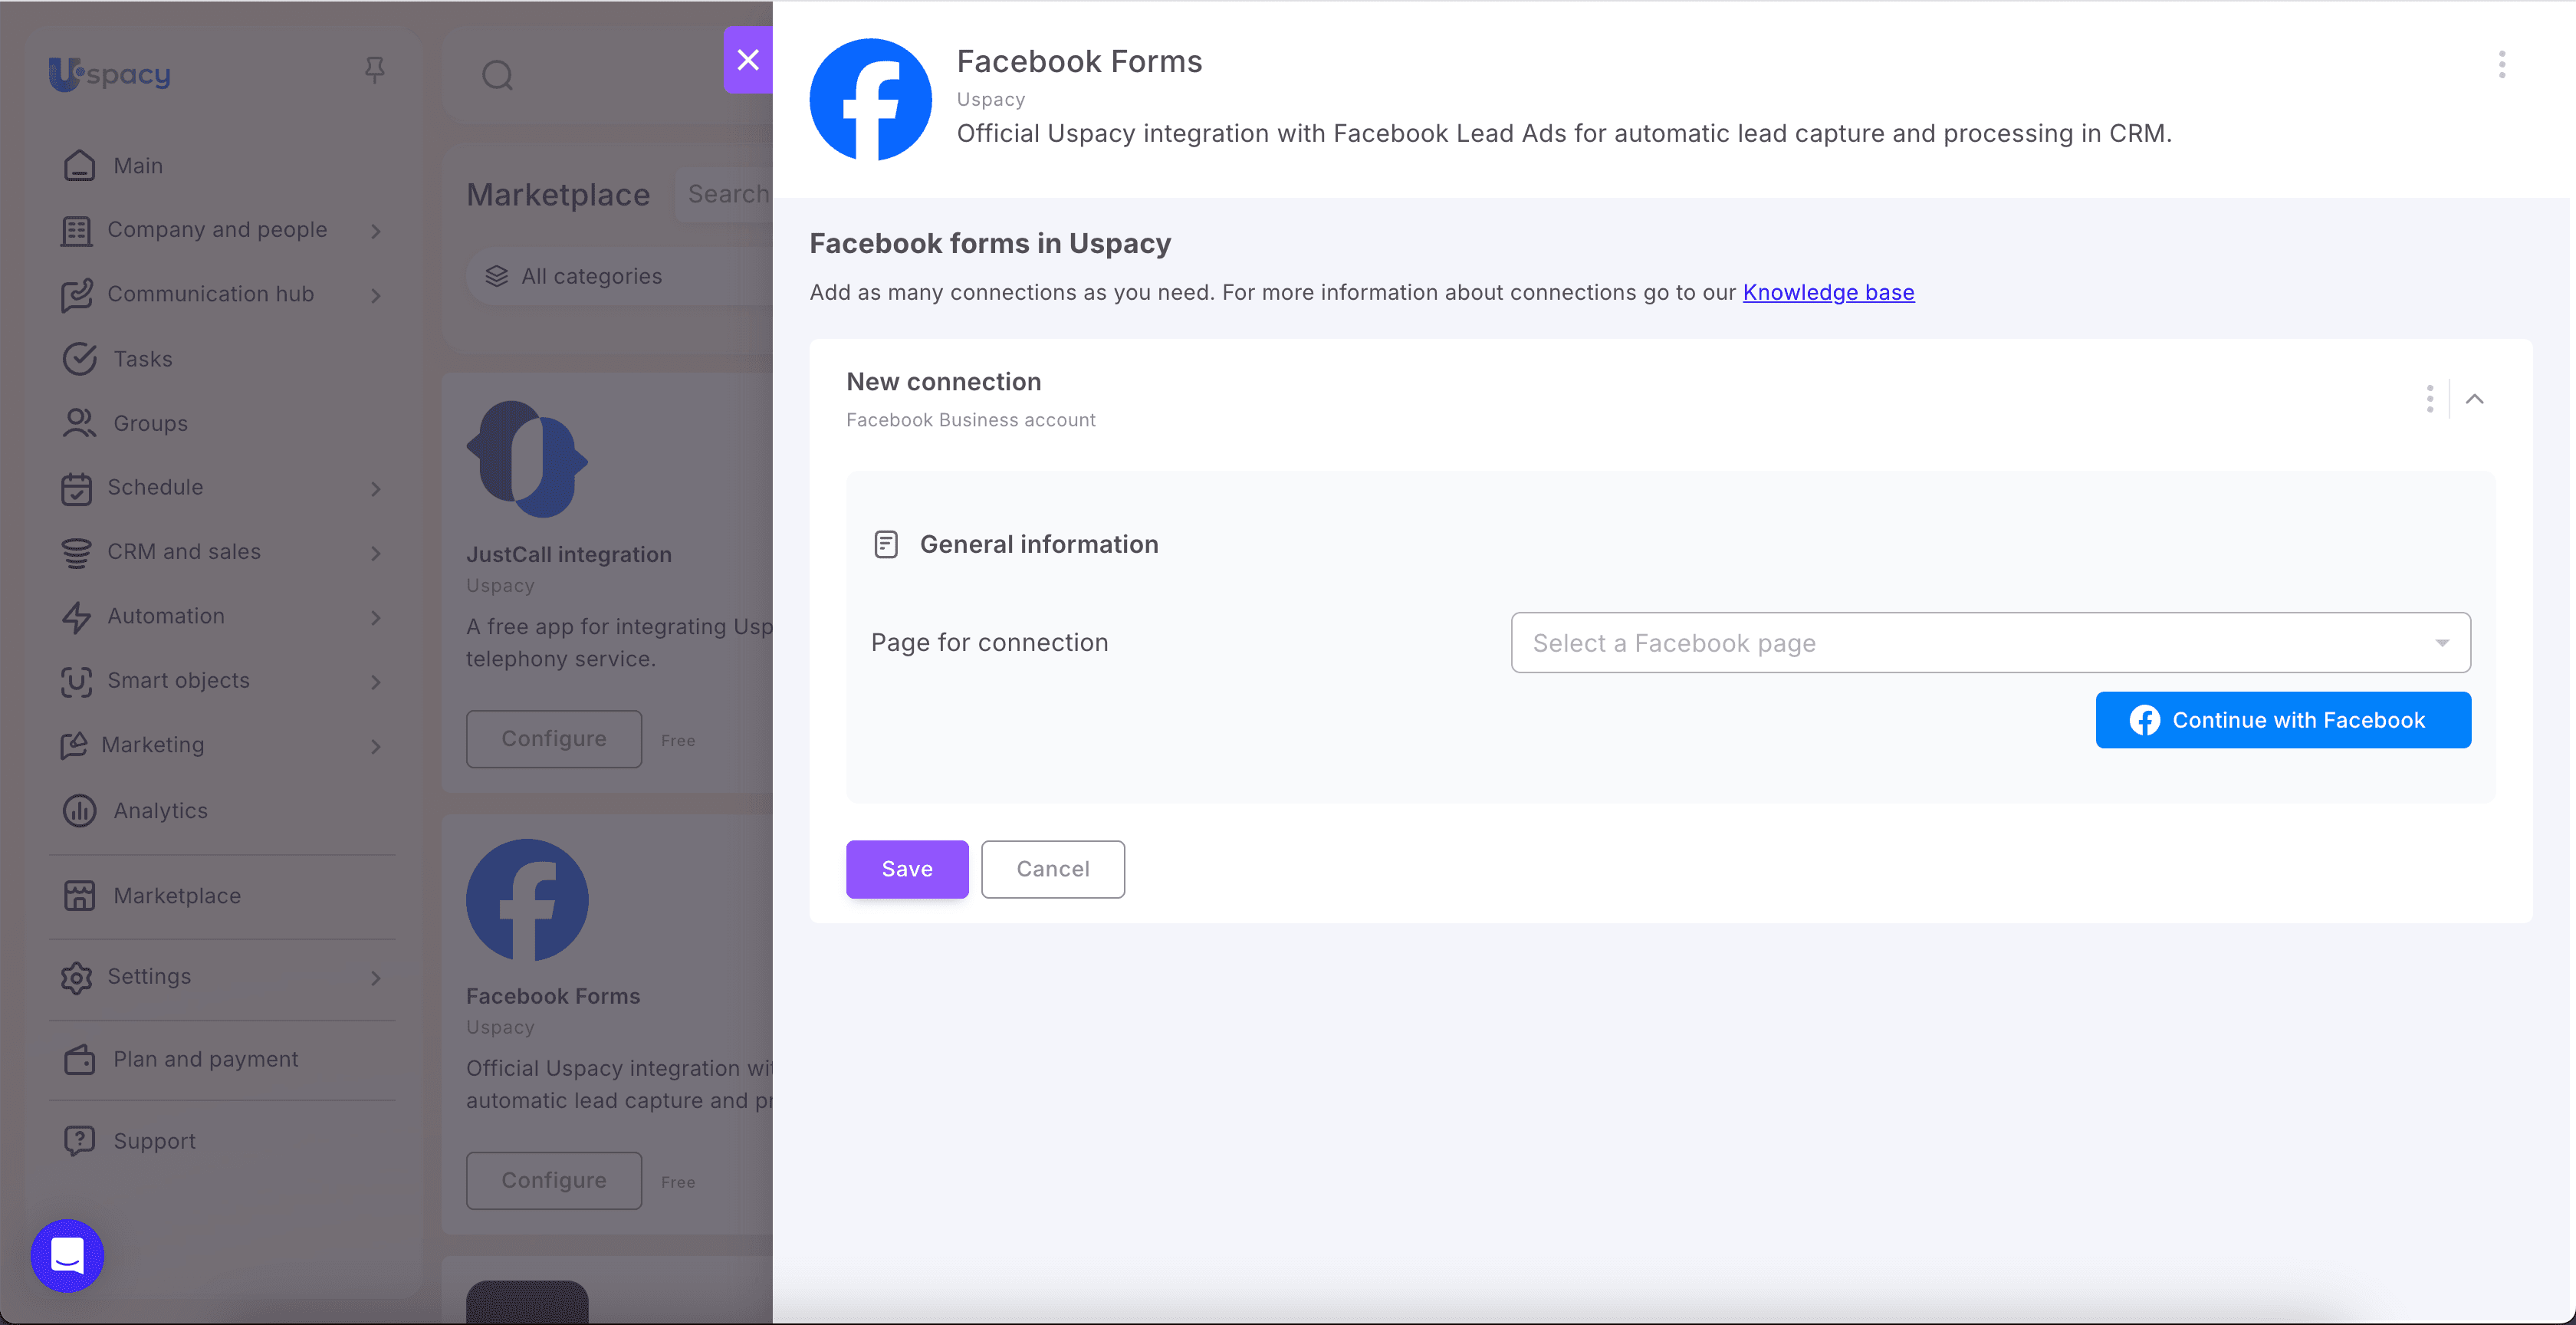Open Groups in sidebar

click(150, 423)
